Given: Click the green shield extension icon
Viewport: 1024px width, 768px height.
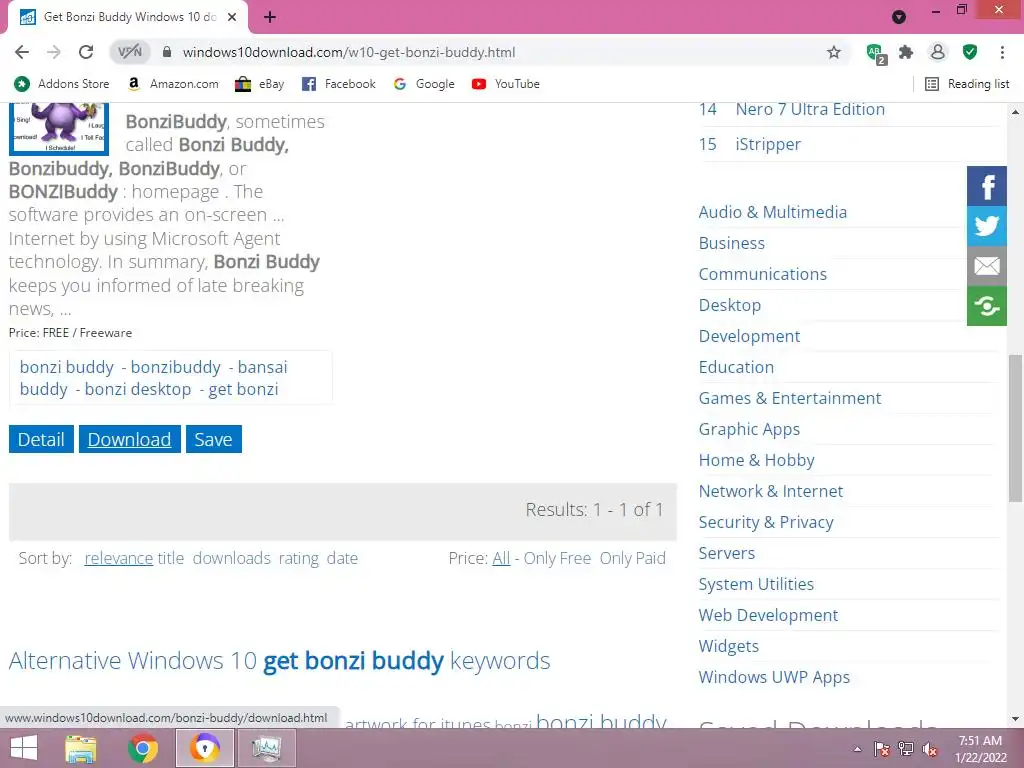Looking at the screenshot, I should (x=970, y=52).
